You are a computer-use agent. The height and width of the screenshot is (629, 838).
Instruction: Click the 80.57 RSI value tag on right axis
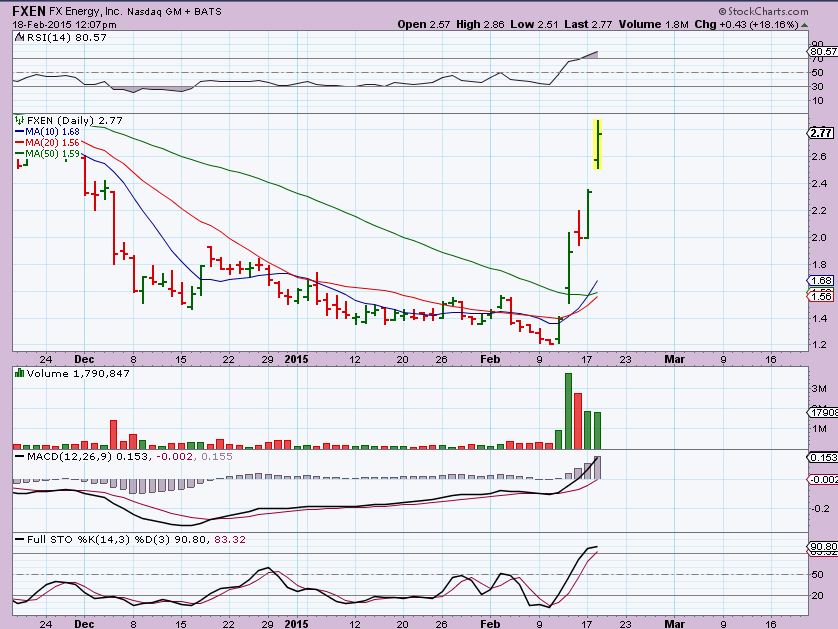coord(823,51)
